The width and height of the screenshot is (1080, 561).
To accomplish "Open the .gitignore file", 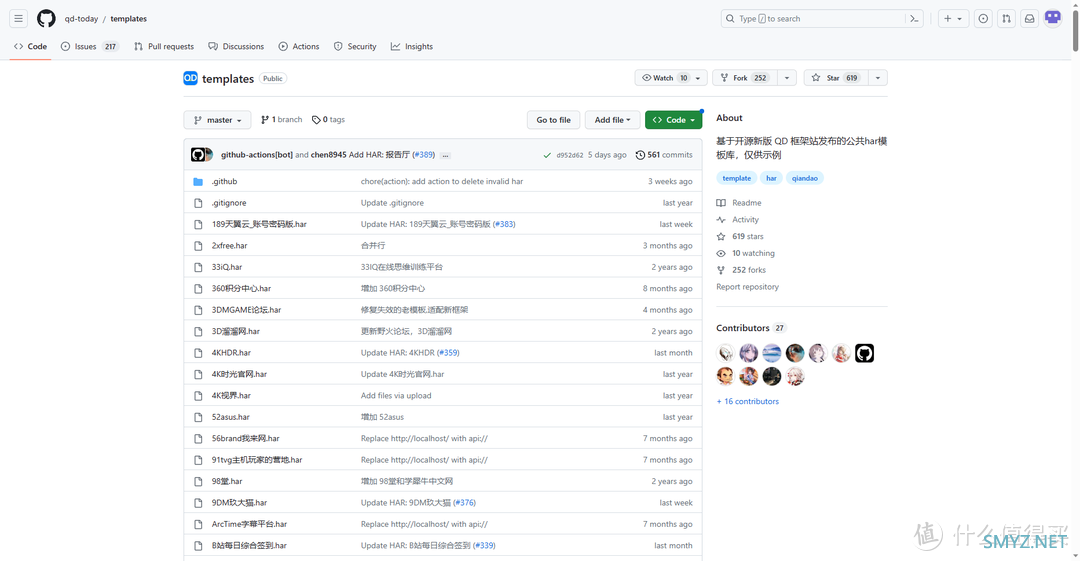I will tap(229, 203).
